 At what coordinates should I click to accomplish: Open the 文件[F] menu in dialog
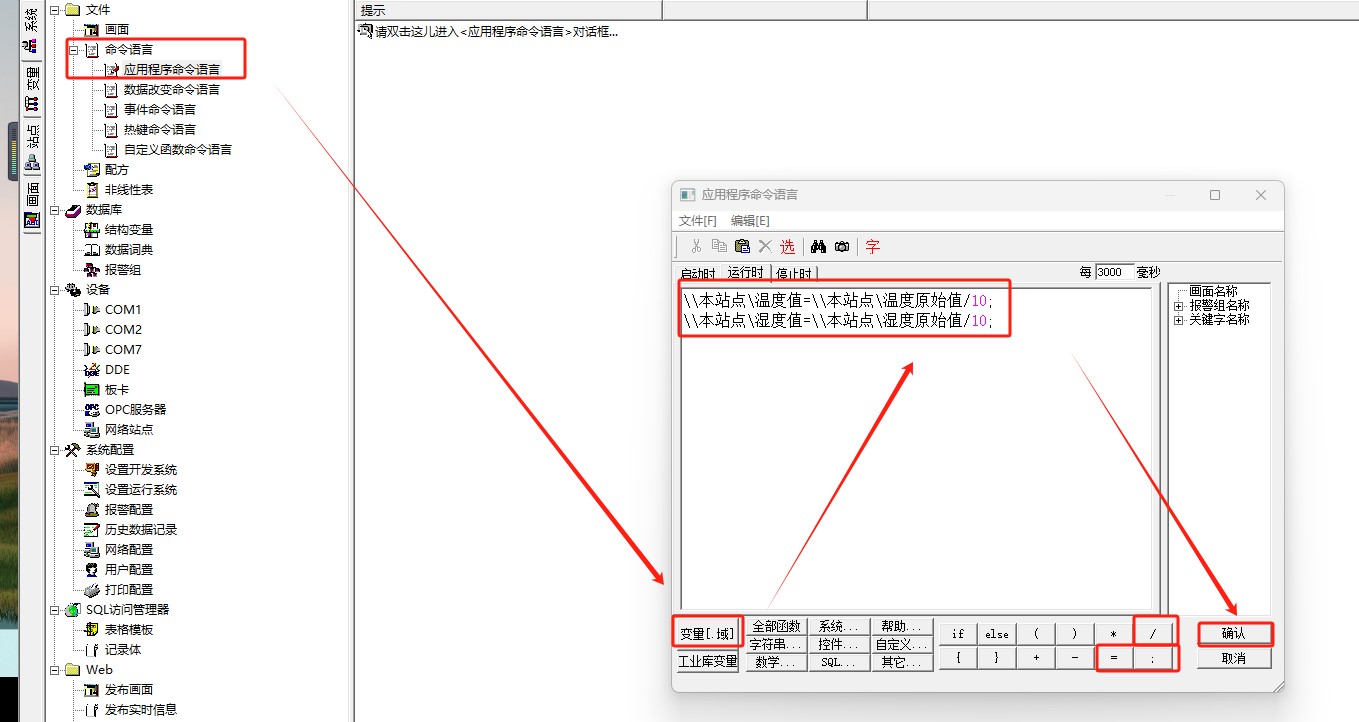[x=698, y=221]
